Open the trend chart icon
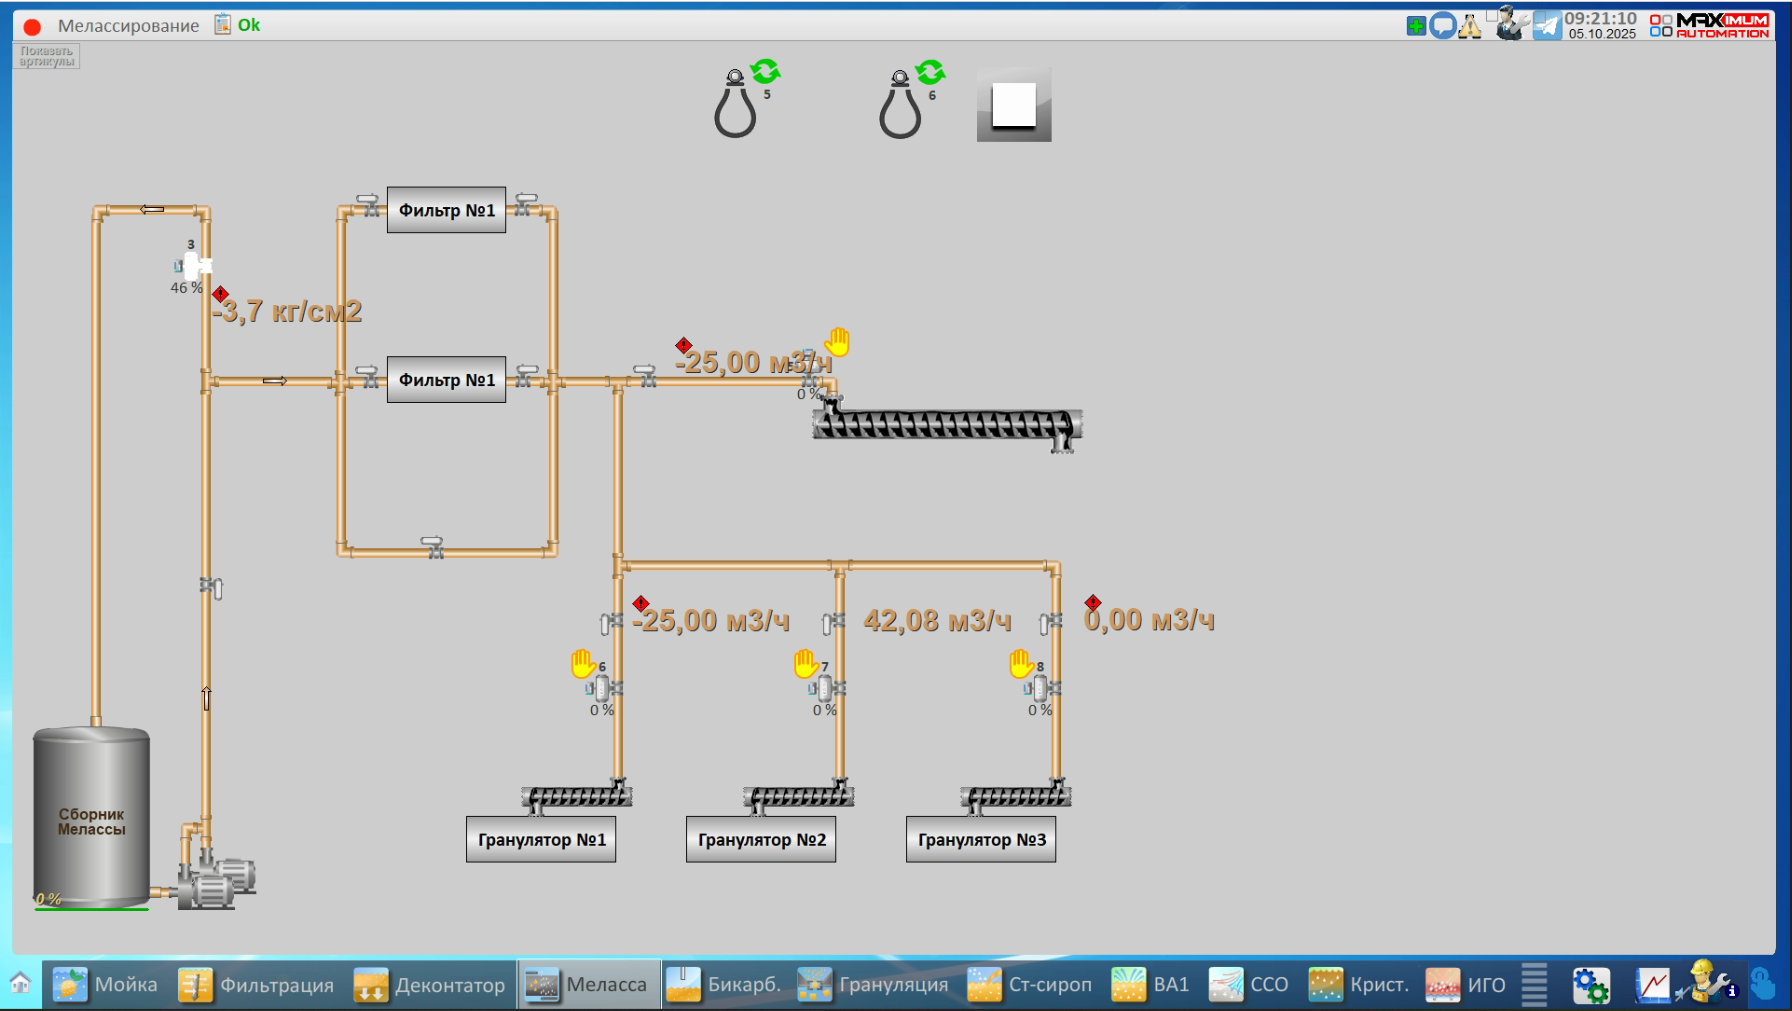This screenshot has height=1011, width=1792. click(x=1652, y=985)
